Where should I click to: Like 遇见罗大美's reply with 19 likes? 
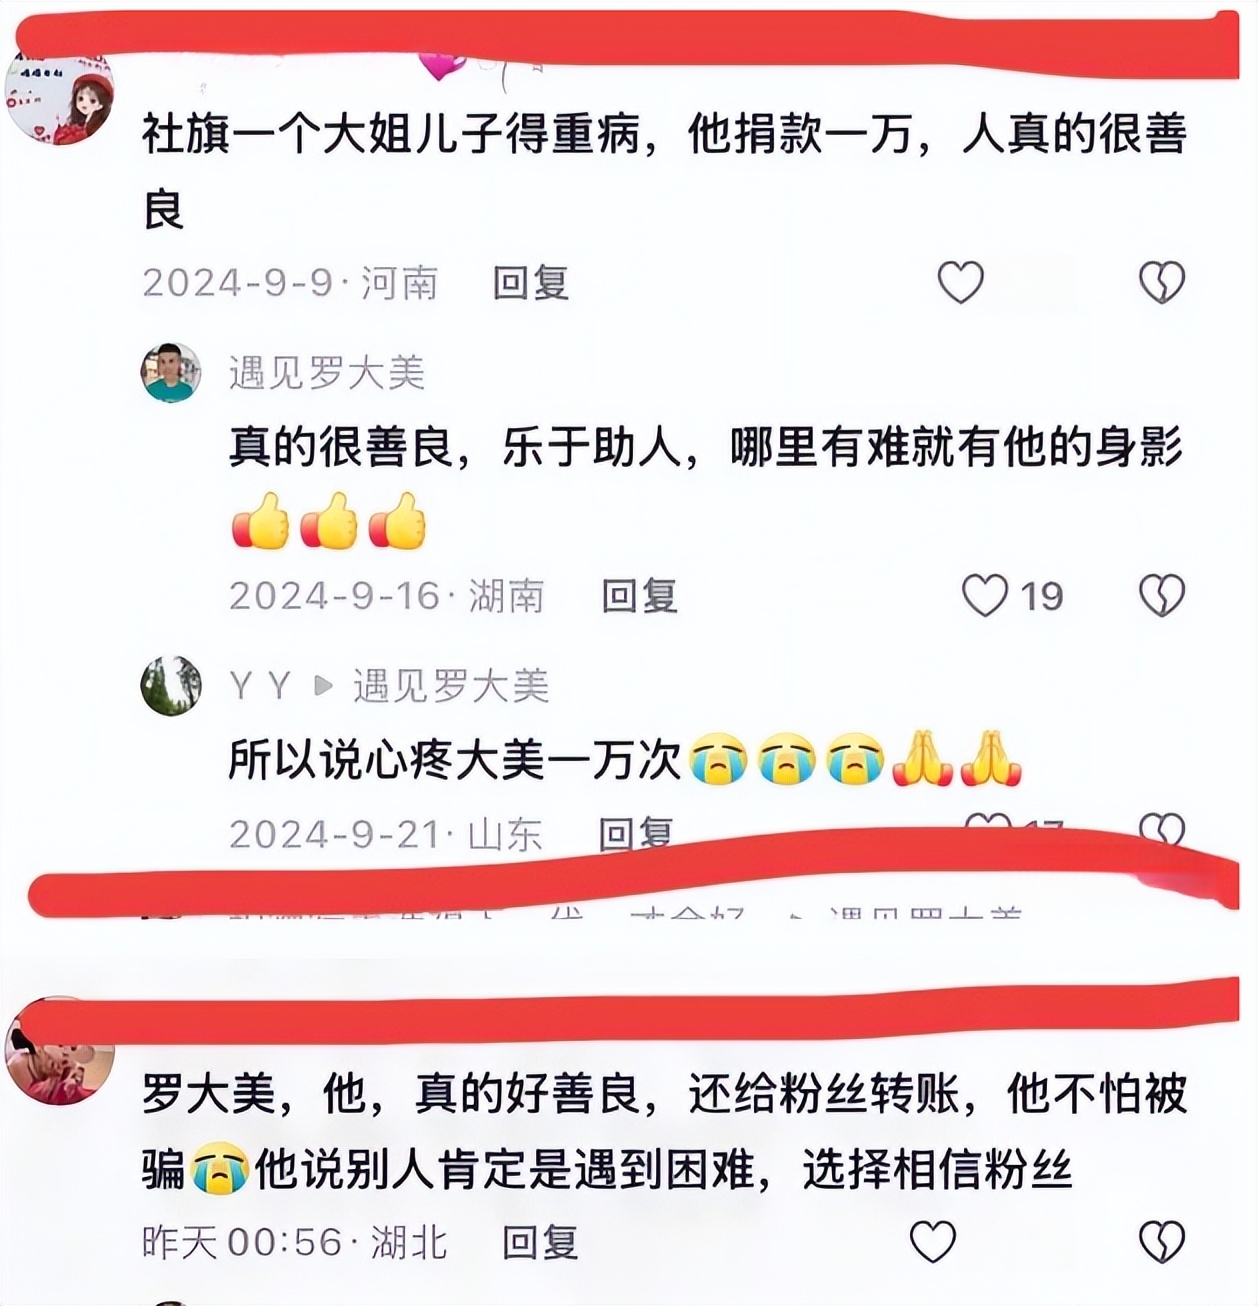point(985,595)
